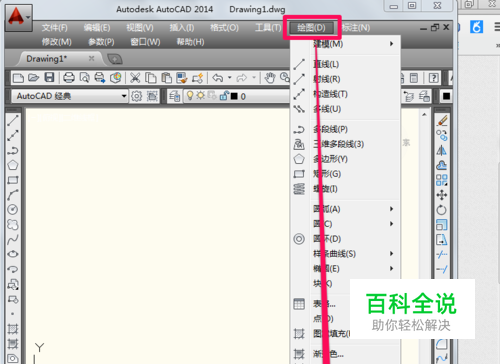Click the Match Properties brush icon
This screenshot has width=500, height=364.
point(182,78)
